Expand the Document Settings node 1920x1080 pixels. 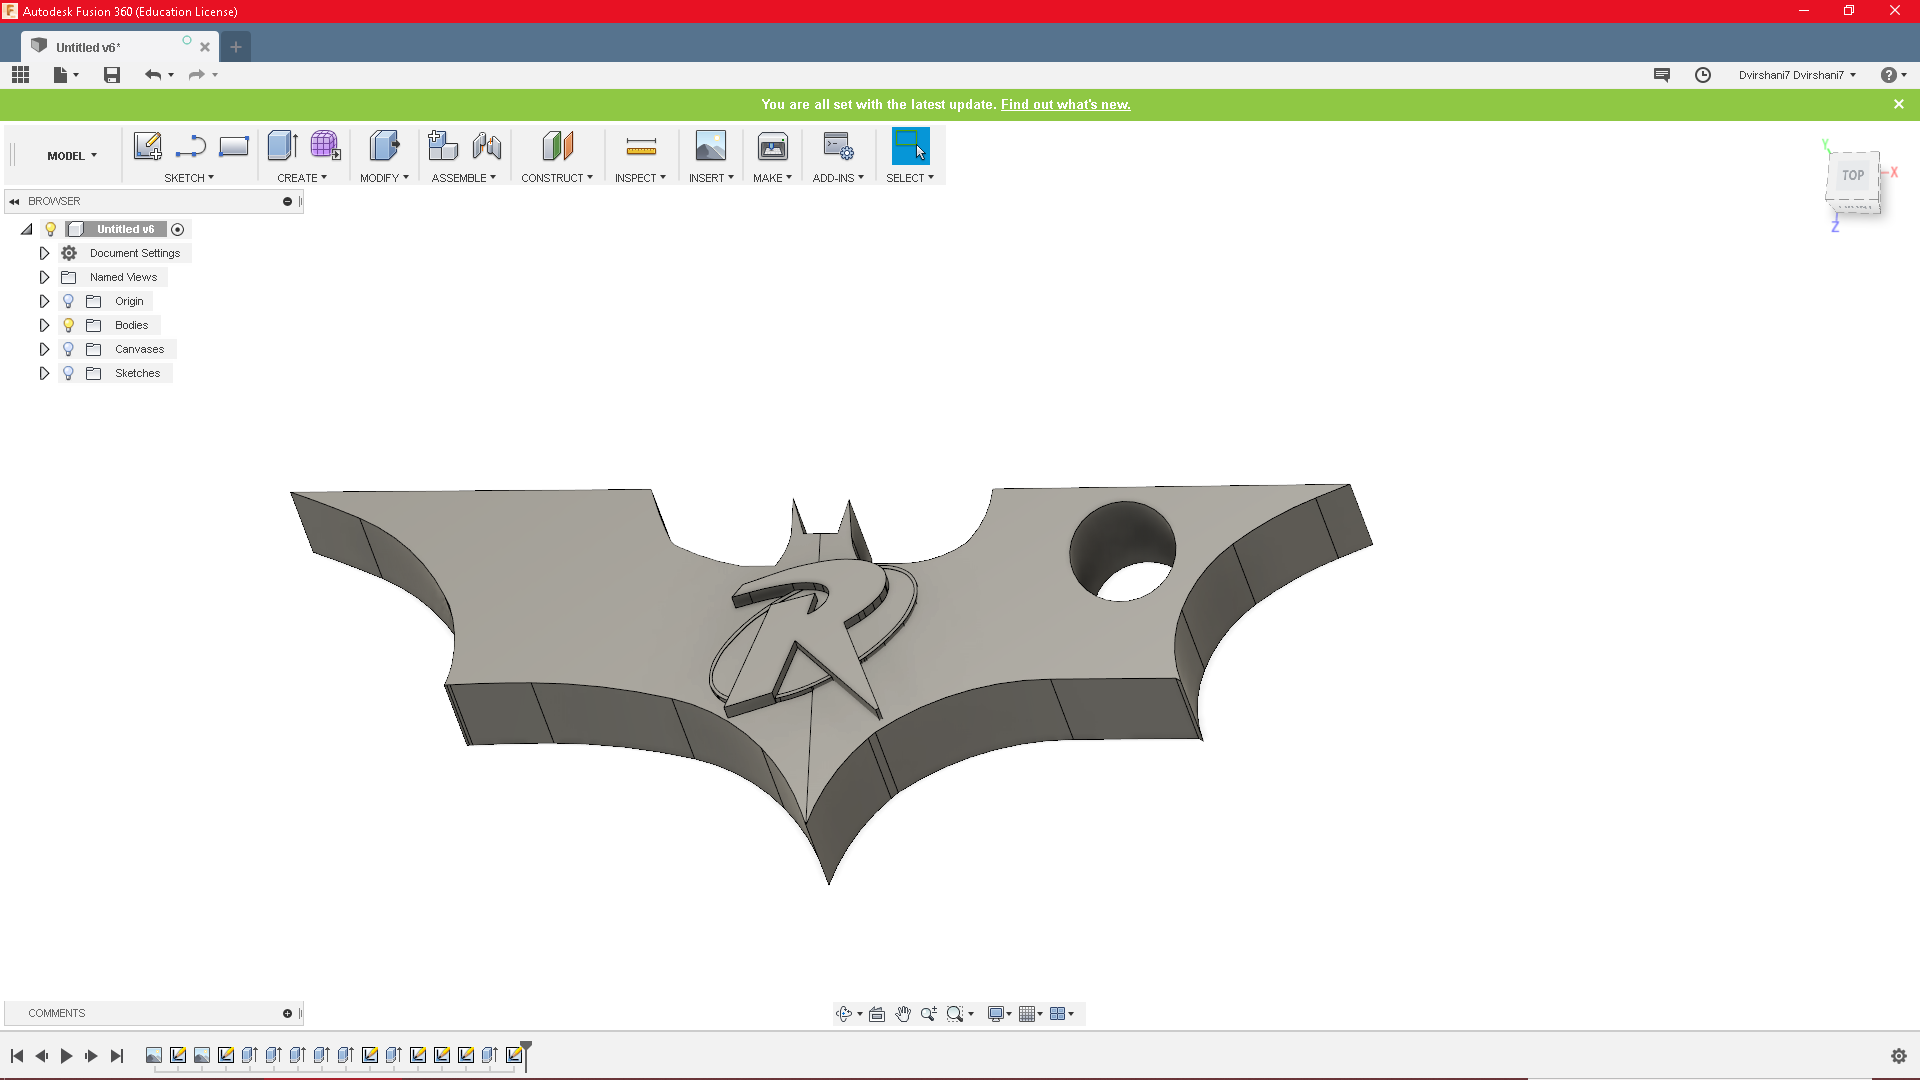click(44, 253)
